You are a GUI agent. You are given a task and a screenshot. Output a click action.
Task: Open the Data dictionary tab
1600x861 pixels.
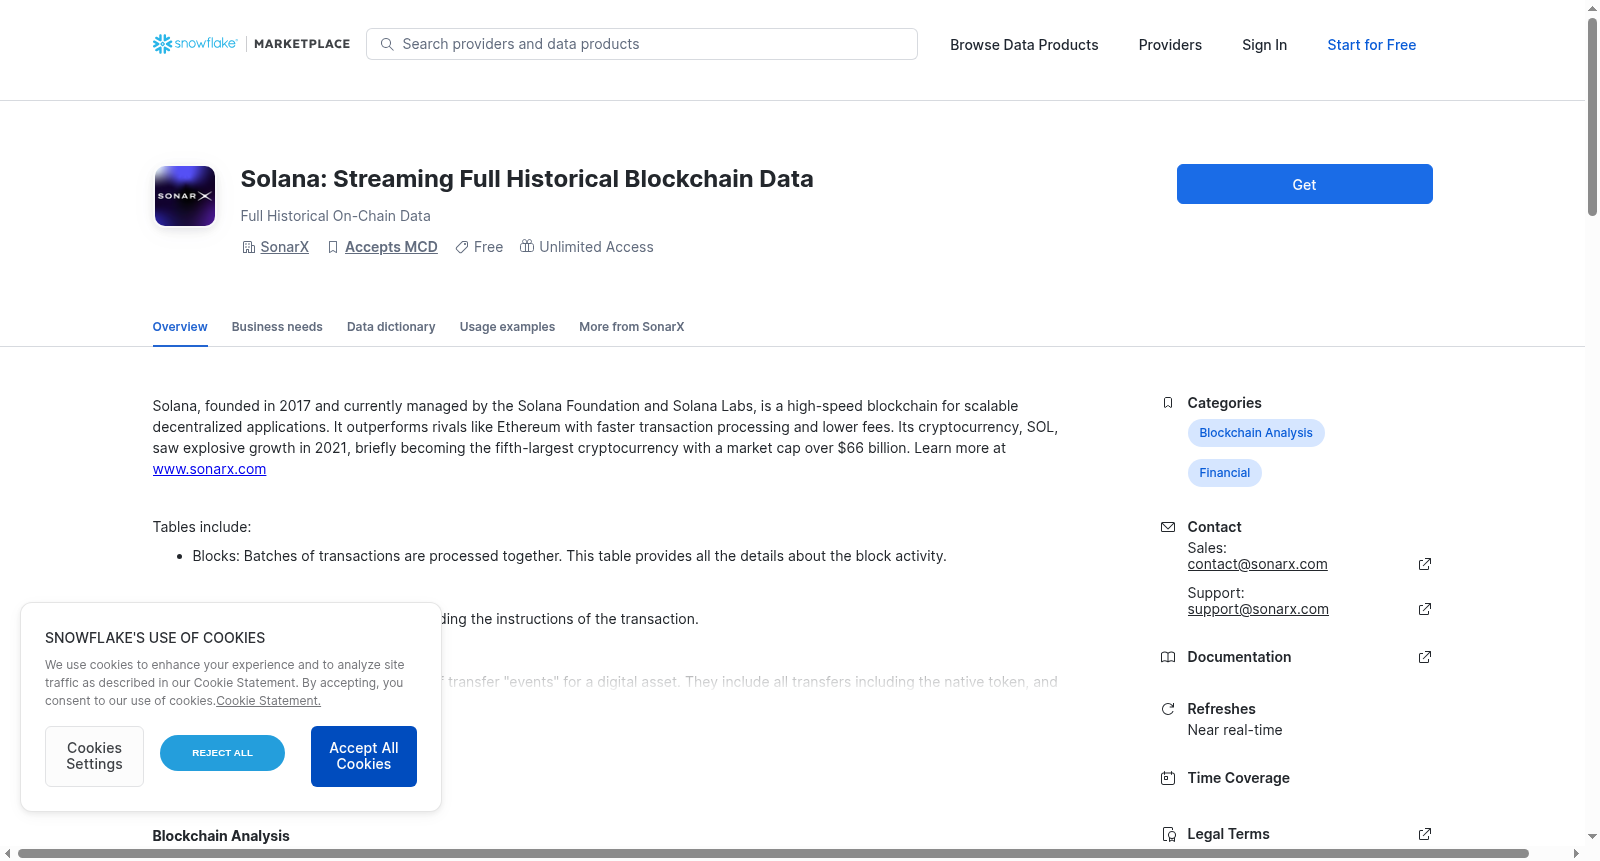pos(391,327)
